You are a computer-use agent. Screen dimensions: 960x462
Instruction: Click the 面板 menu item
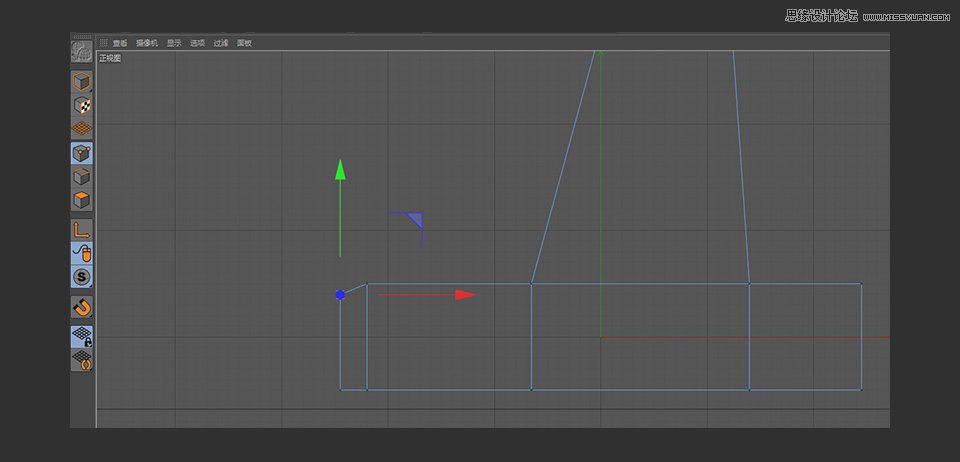(244, 43)
